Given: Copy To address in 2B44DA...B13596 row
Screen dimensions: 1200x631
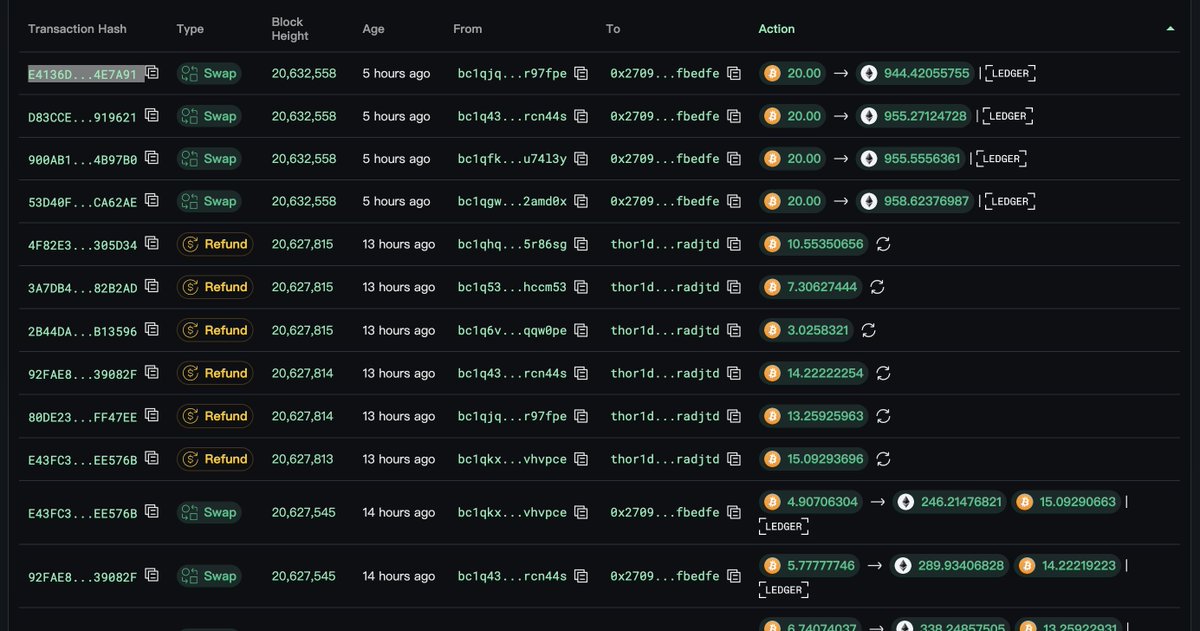Looking at the screenshot, I should (x=734, y=330).
